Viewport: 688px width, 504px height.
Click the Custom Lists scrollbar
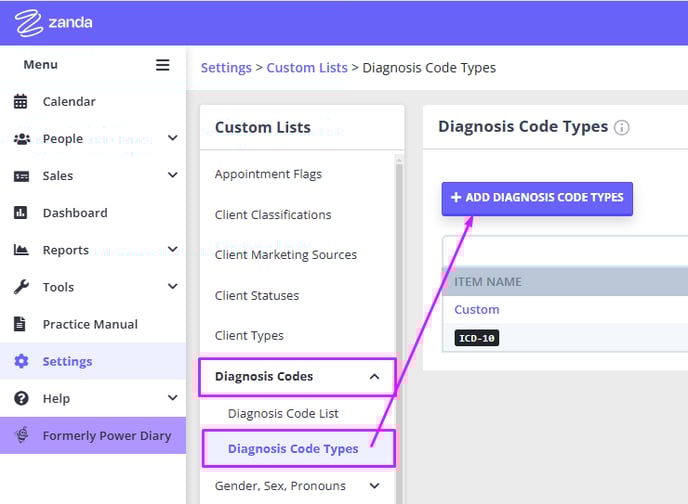click(x=399, y=329)
